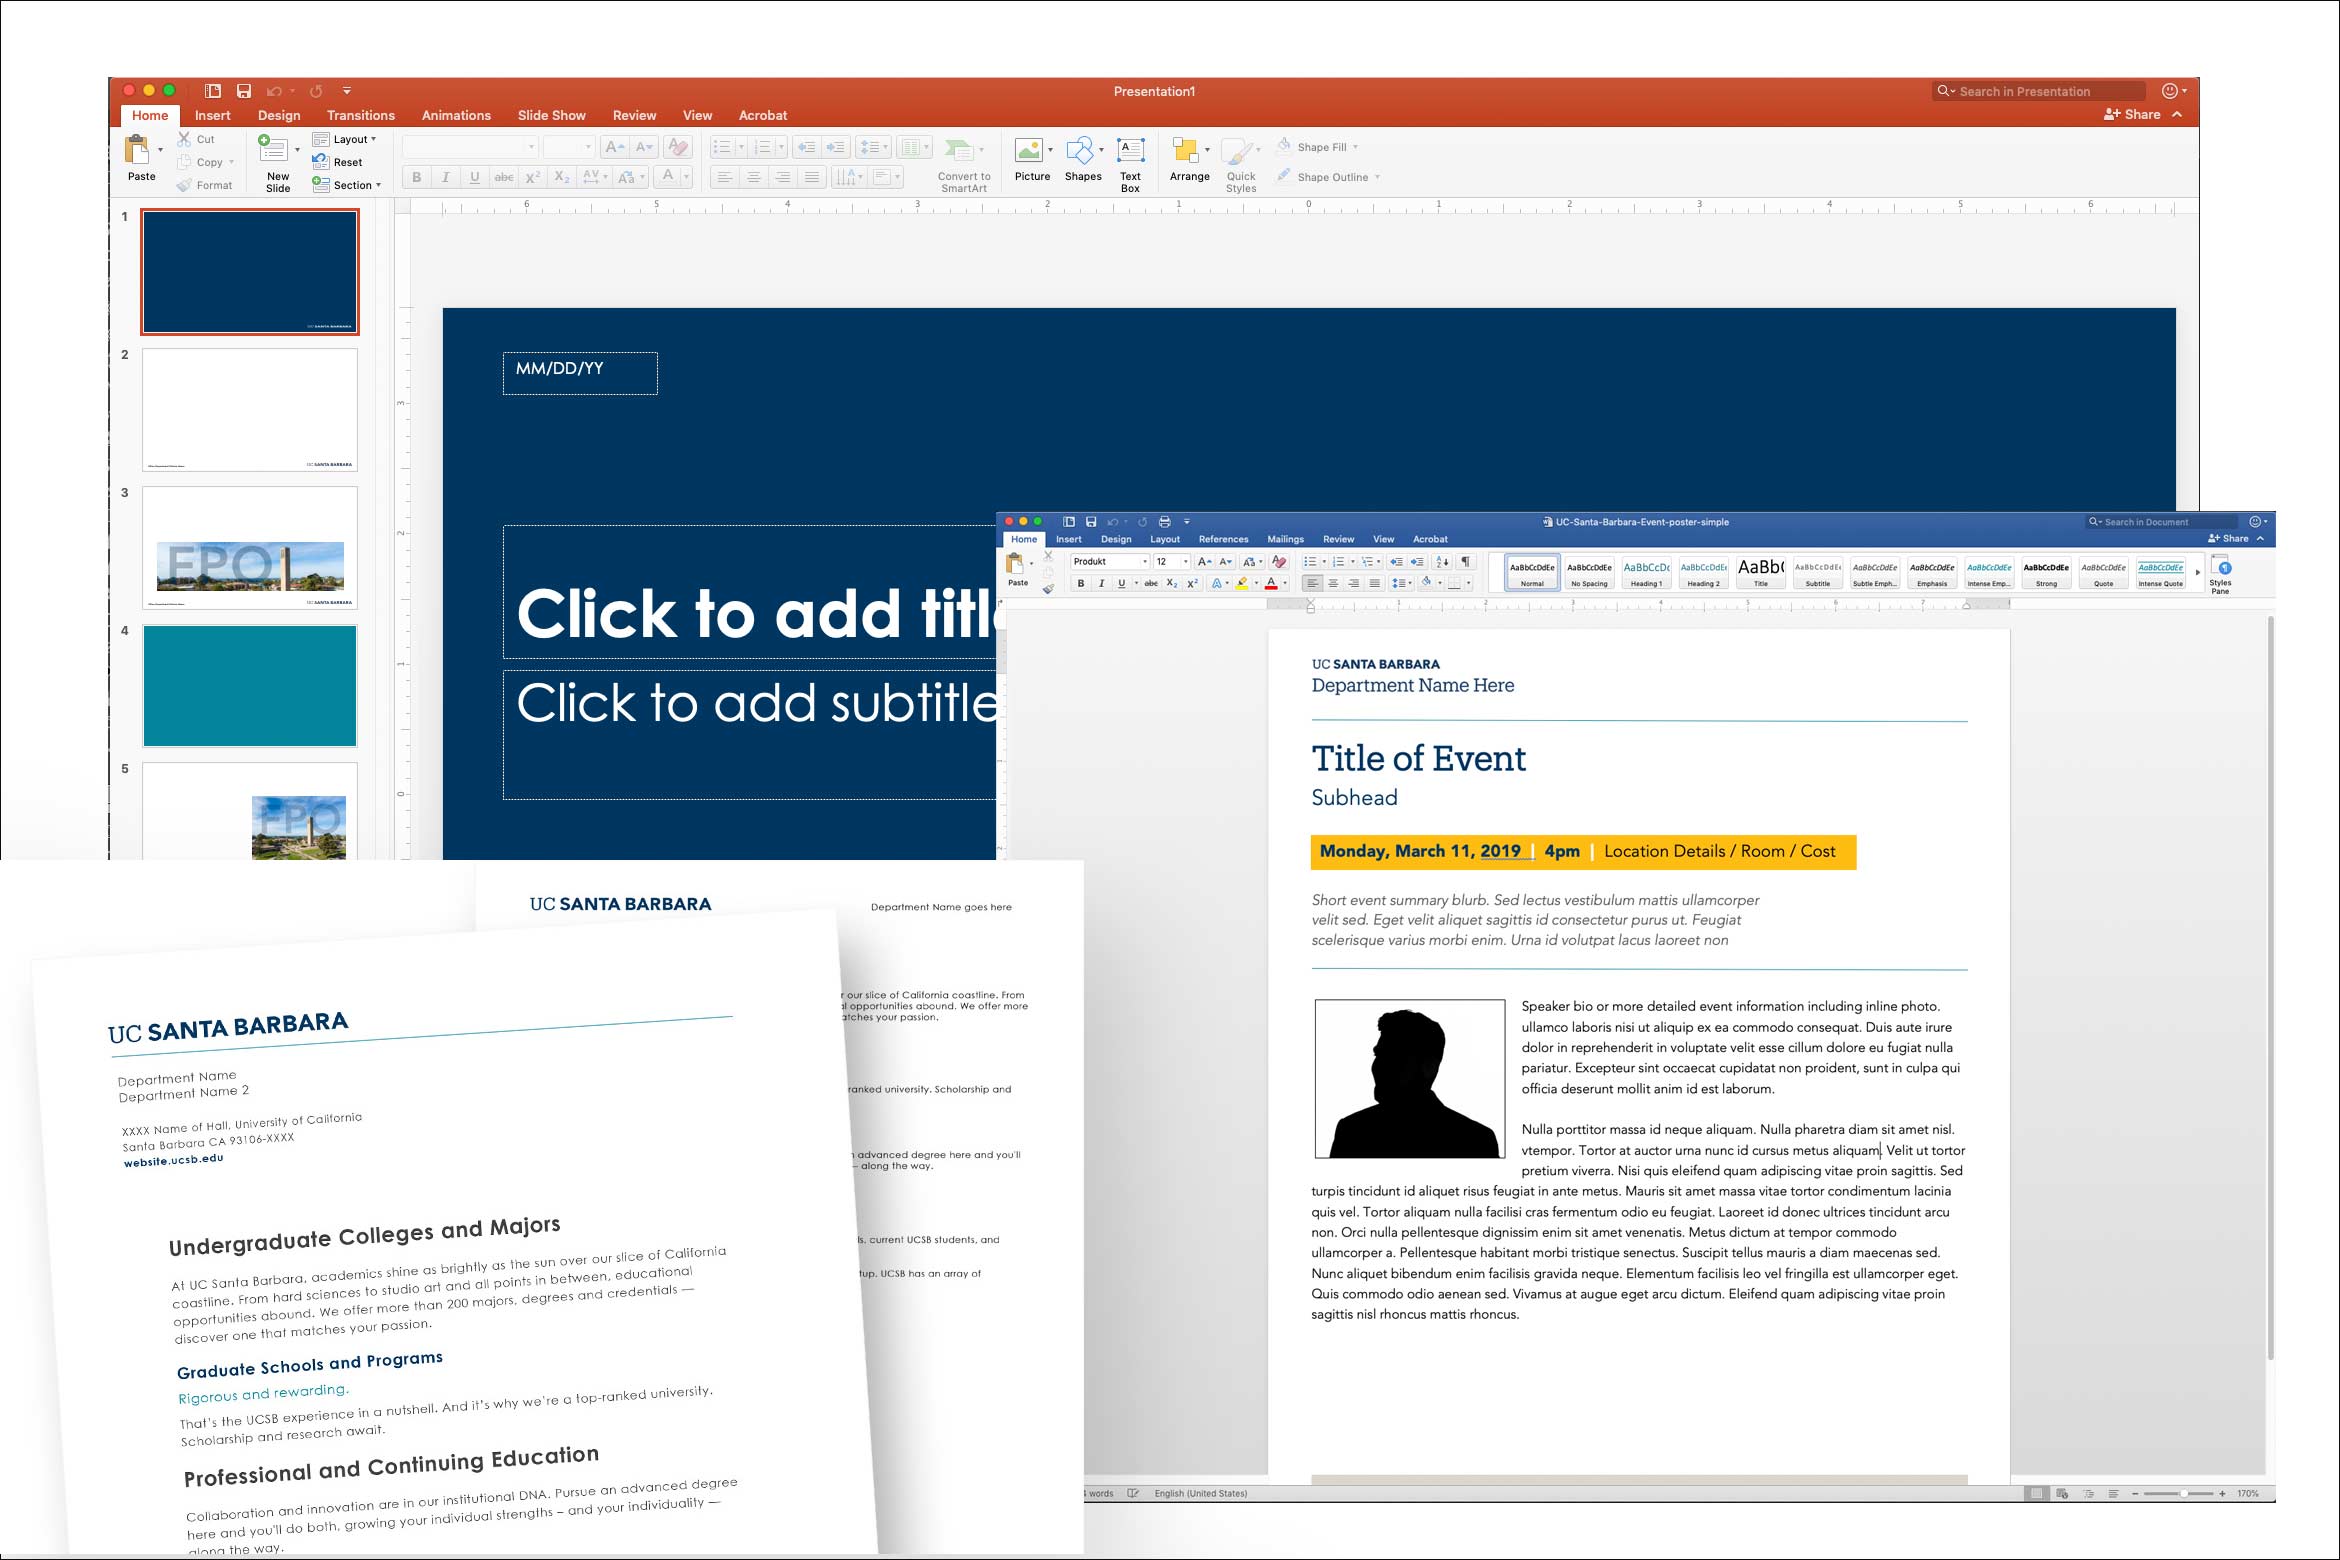Toggle show paragraph marks in Word
This screenshot has width=2340, height=1560.
pyautogui.click(x=1465, y=562)
